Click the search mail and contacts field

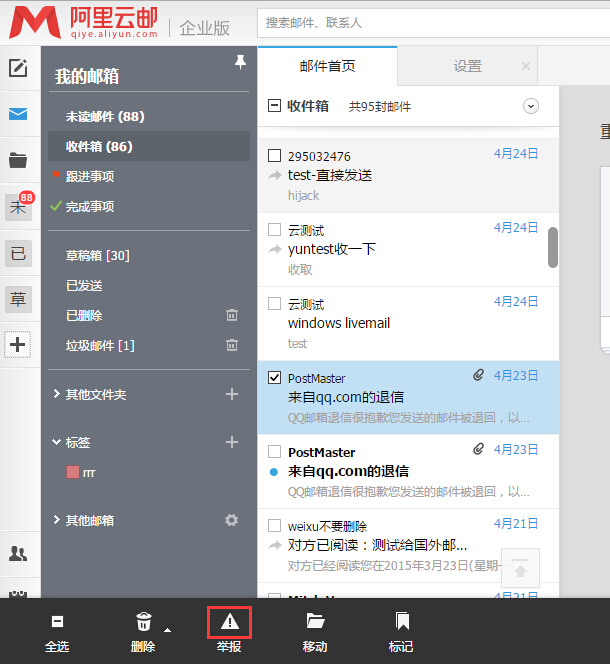(x=430, y=22)
